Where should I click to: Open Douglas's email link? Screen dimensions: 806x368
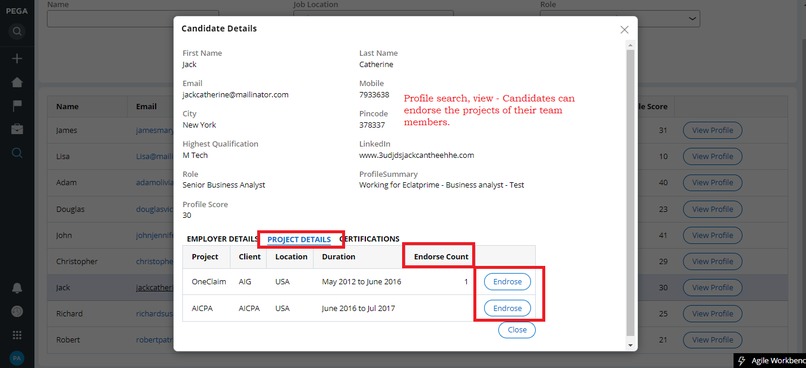pyautogui.click(x=155, y=209)
